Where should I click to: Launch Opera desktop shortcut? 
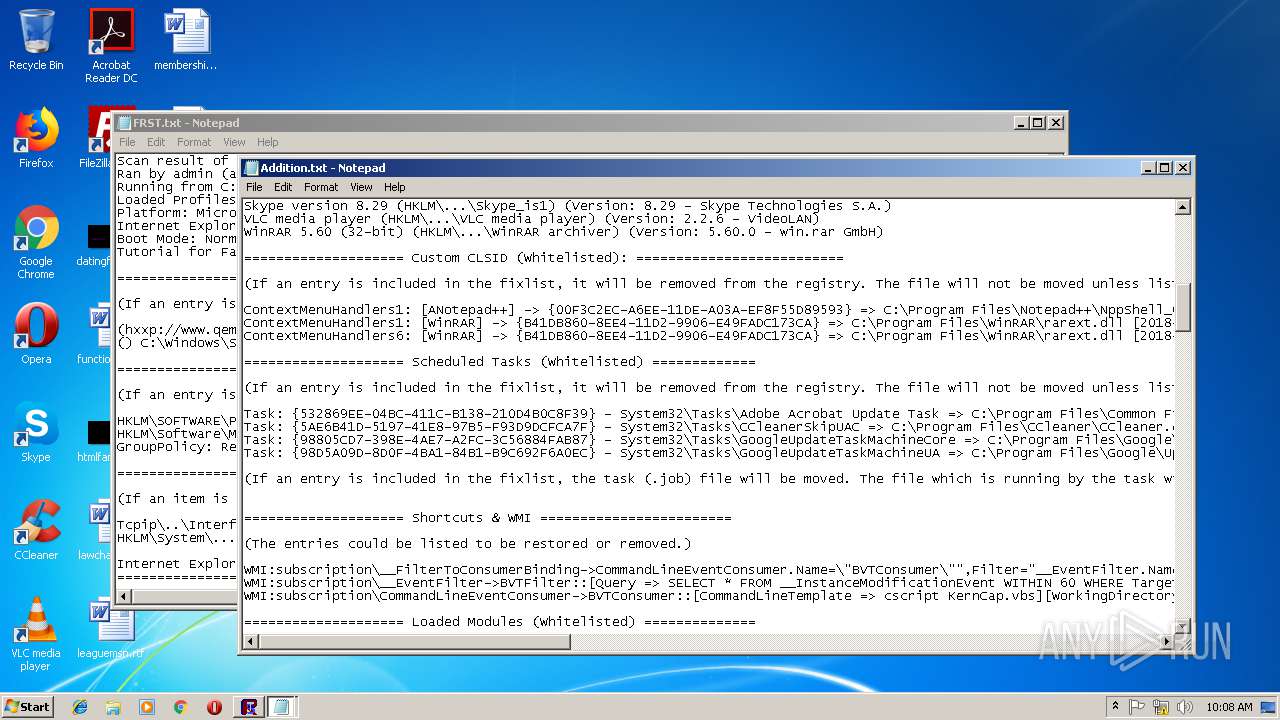click(x=36, y=333)
